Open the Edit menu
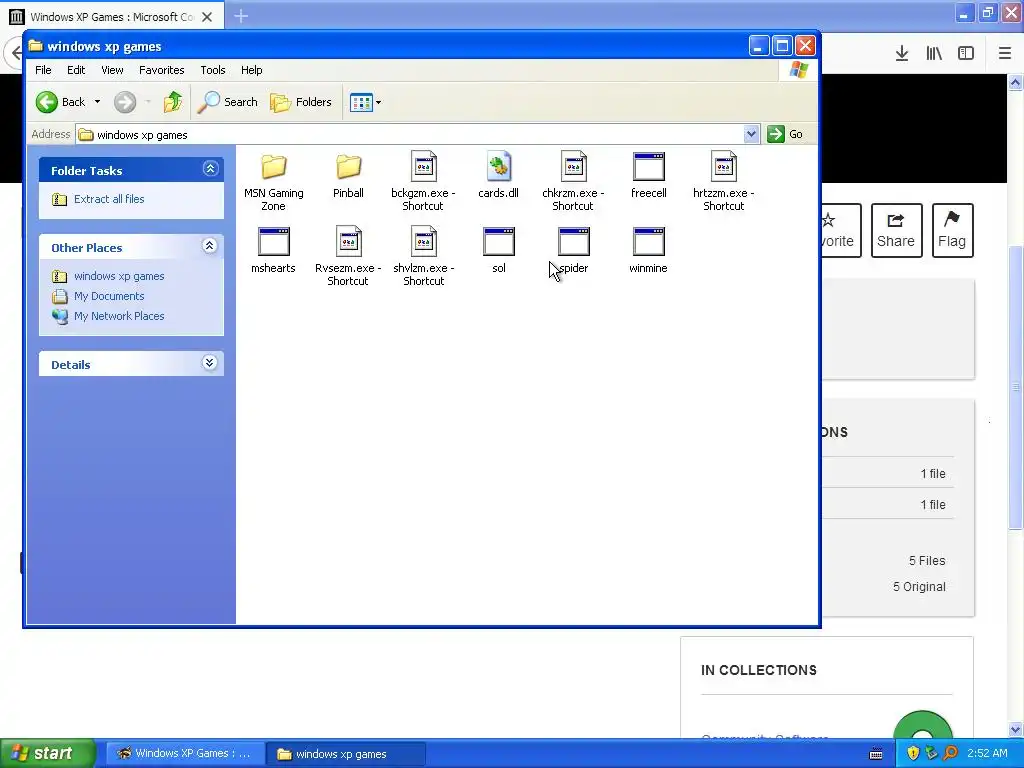The width and height of the screenshot is (1024, 768). pos(76,70)
